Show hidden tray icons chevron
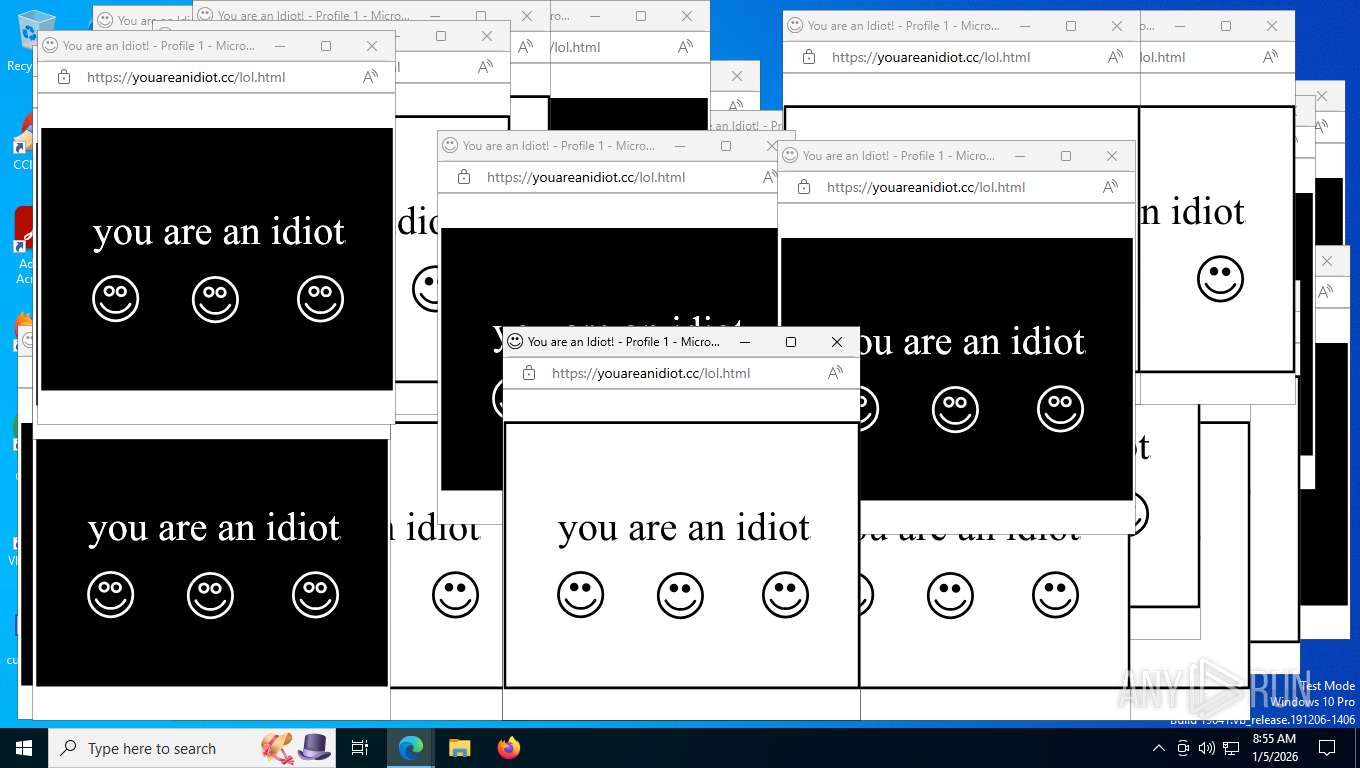 [1159, 748]
